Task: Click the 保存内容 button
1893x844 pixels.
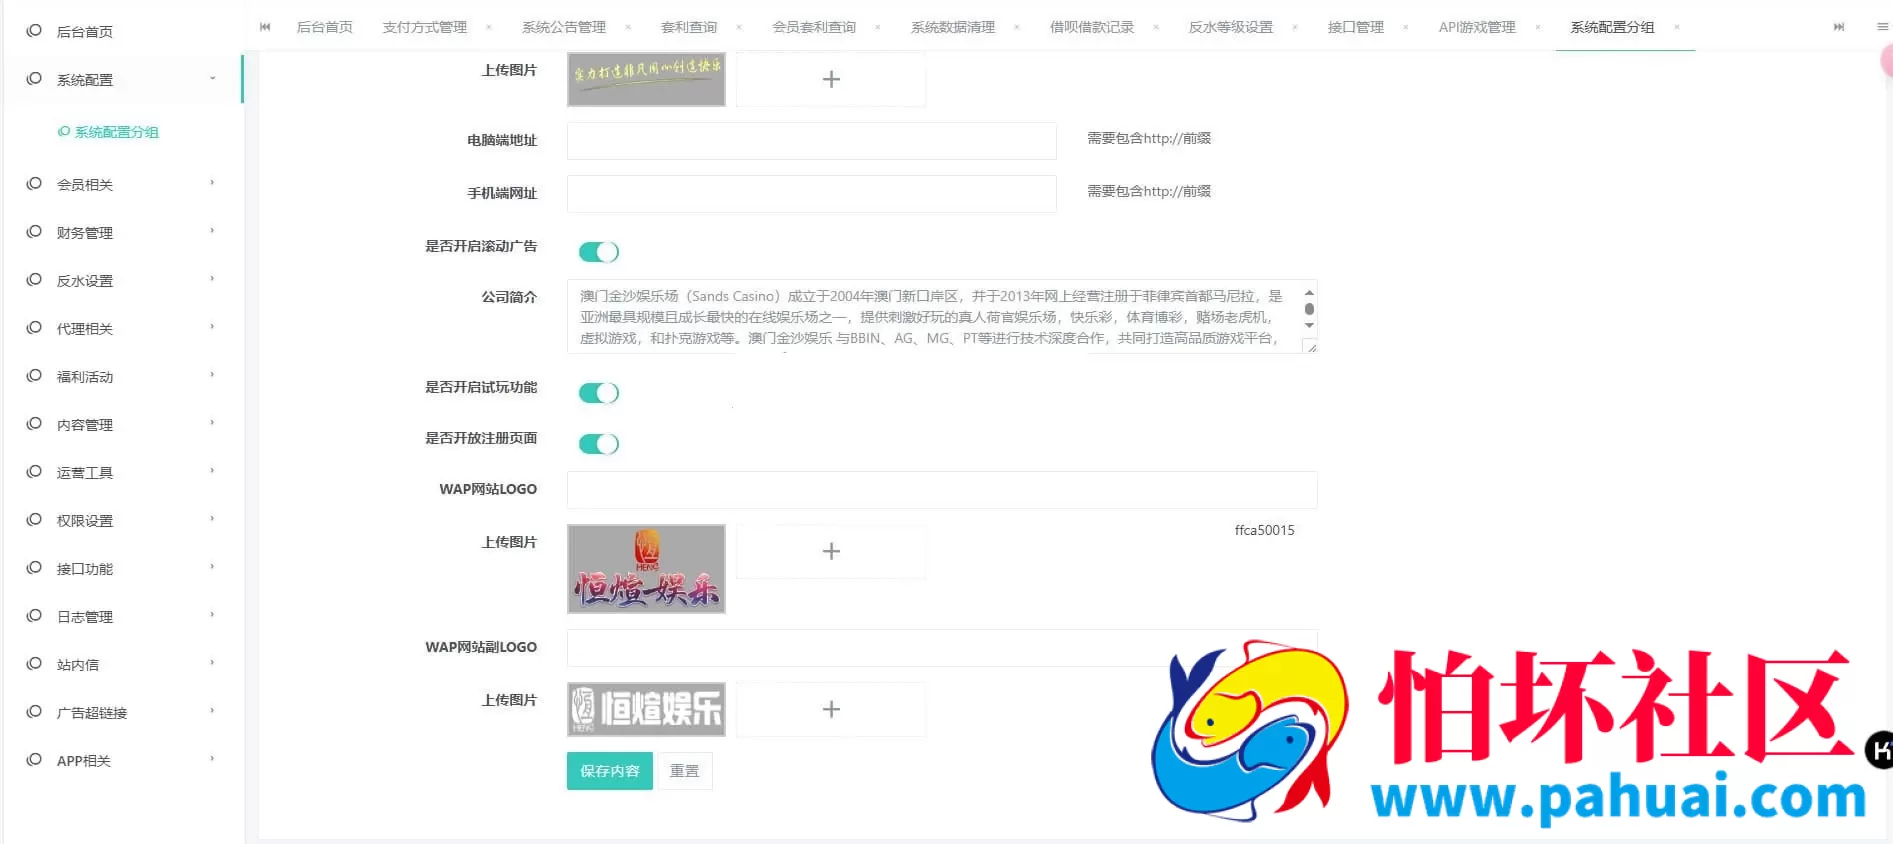Action: click(x=609, y=771)
